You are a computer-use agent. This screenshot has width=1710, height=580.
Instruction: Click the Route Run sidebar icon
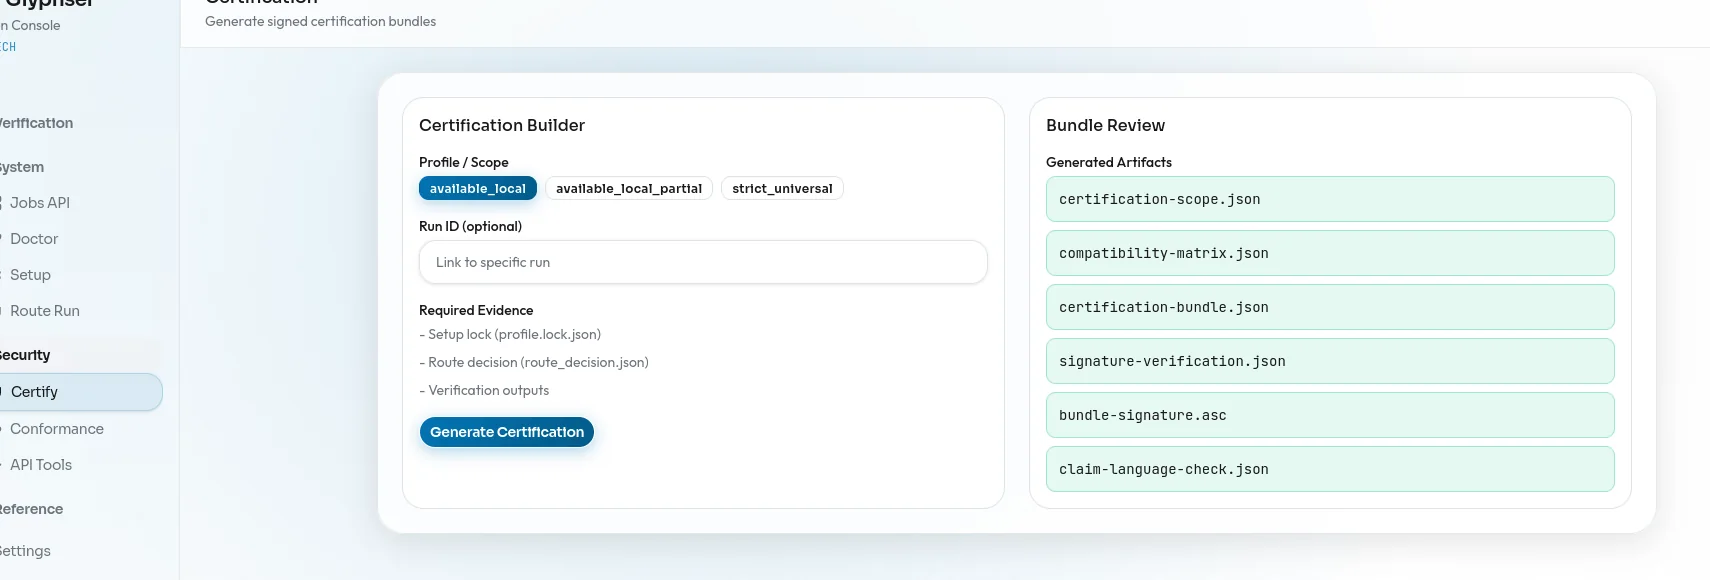coord(3,311)
